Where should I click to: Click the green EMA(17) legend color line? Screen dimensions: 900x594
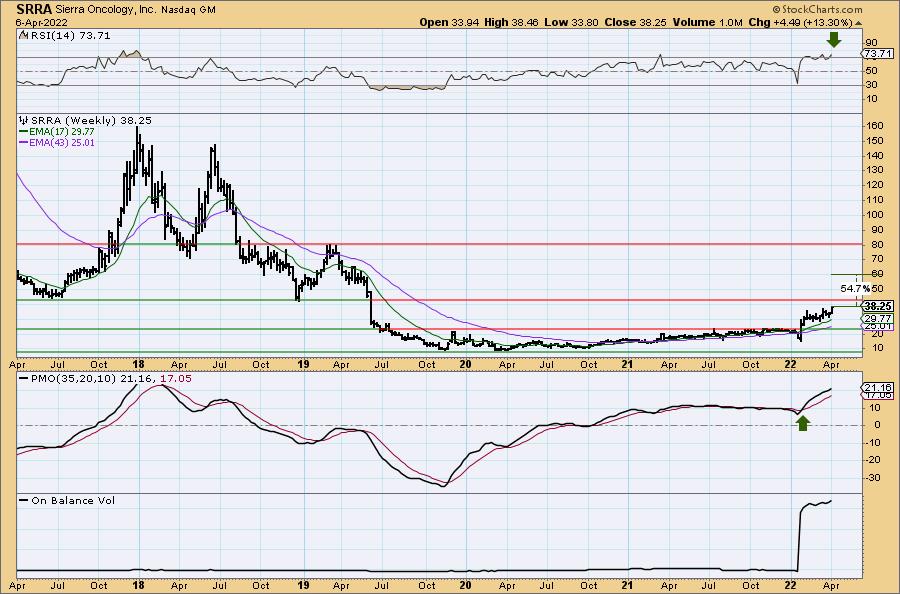click(24, 131)
